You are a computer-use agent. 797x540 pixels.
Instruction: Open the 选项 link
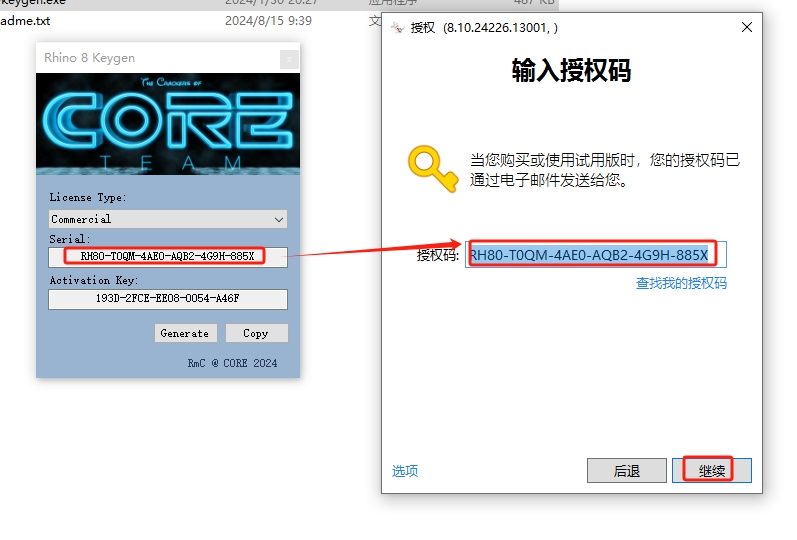click(x=405, y=471)
